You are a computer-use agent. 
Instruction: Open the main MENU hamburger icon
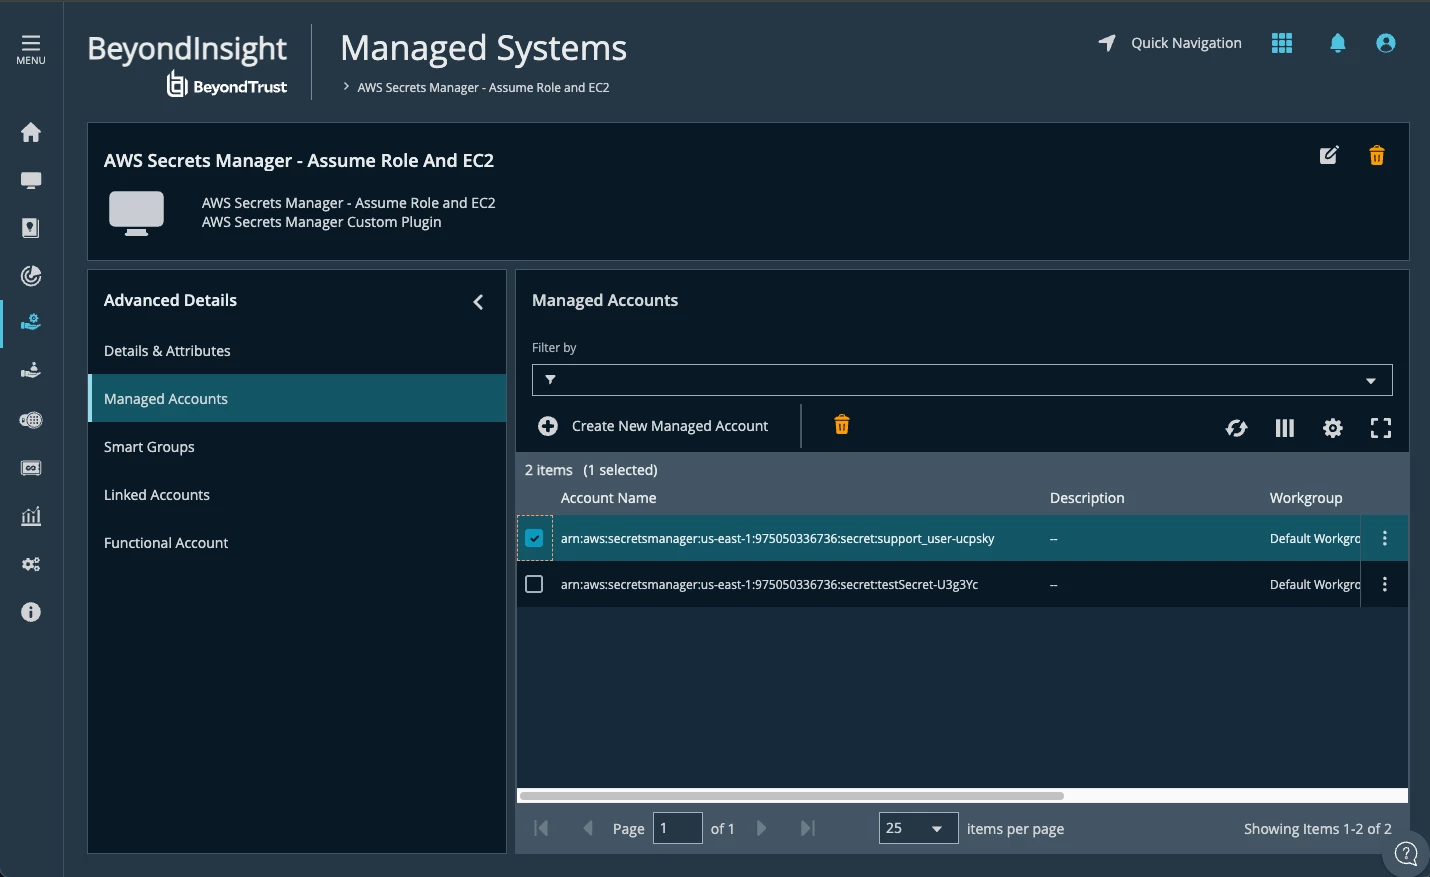coord(31,49)
